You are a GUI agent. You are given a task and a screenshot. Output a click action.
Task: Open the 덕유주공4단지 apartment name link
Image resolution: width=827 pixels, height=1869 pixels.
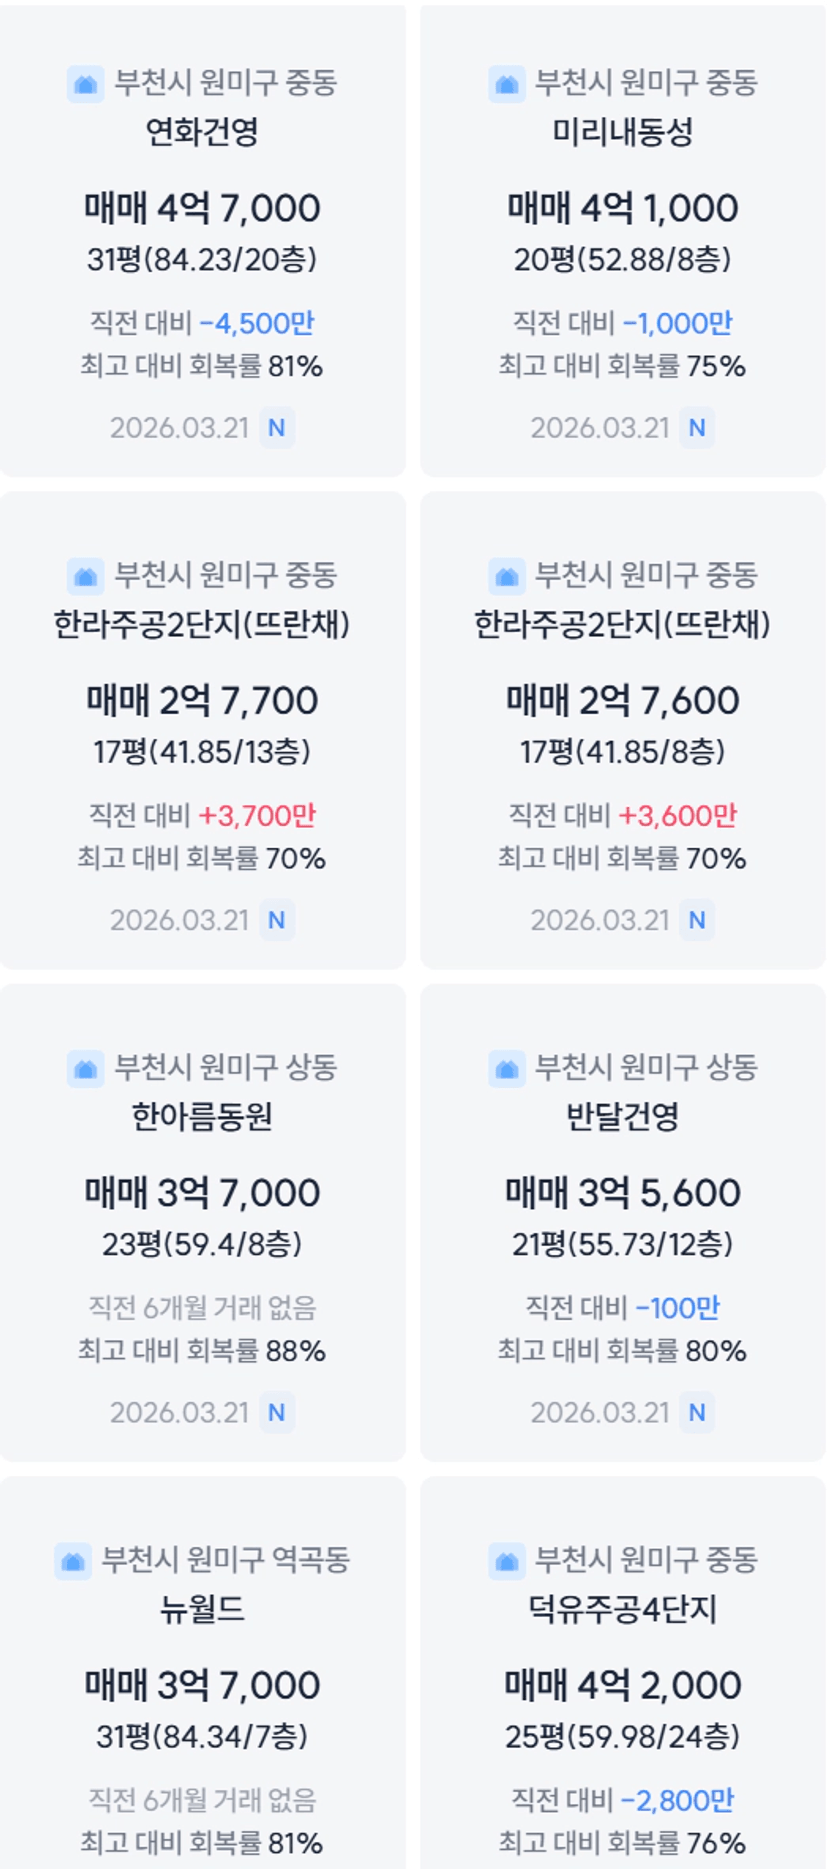pyautogui.click(x=622, y=1609)
